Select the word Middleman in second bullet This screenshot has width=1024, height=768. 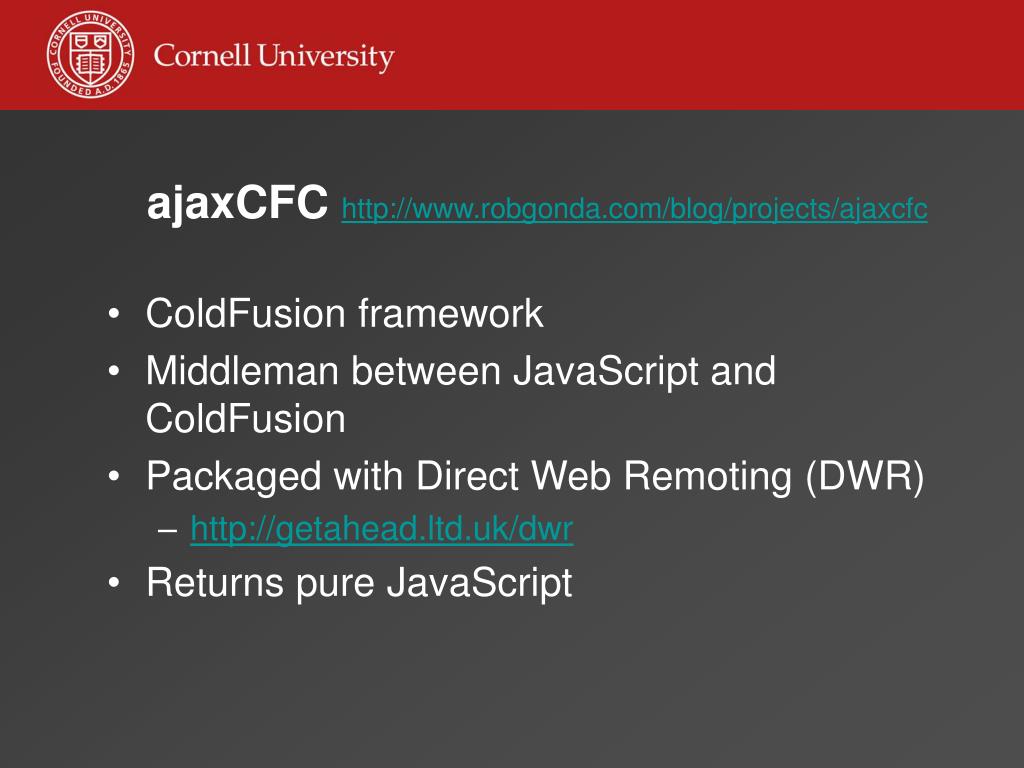(x=242, y=371)
